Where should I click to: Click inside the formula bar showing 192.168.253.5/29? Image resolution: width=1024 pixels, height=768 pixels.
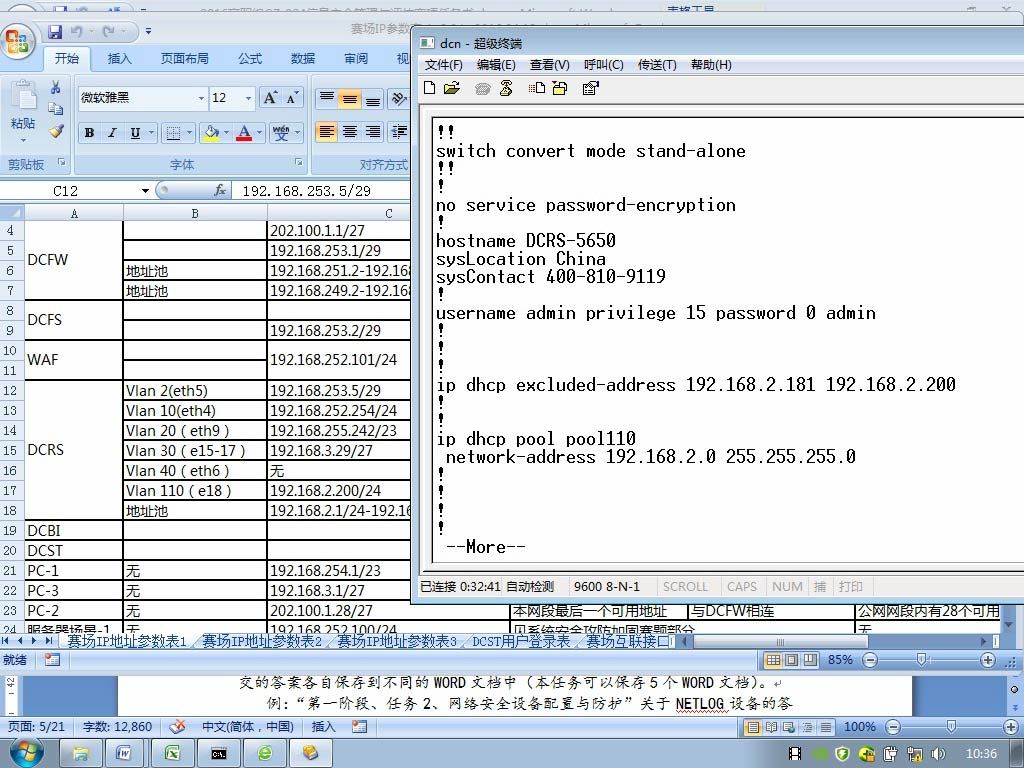point(323,191)
